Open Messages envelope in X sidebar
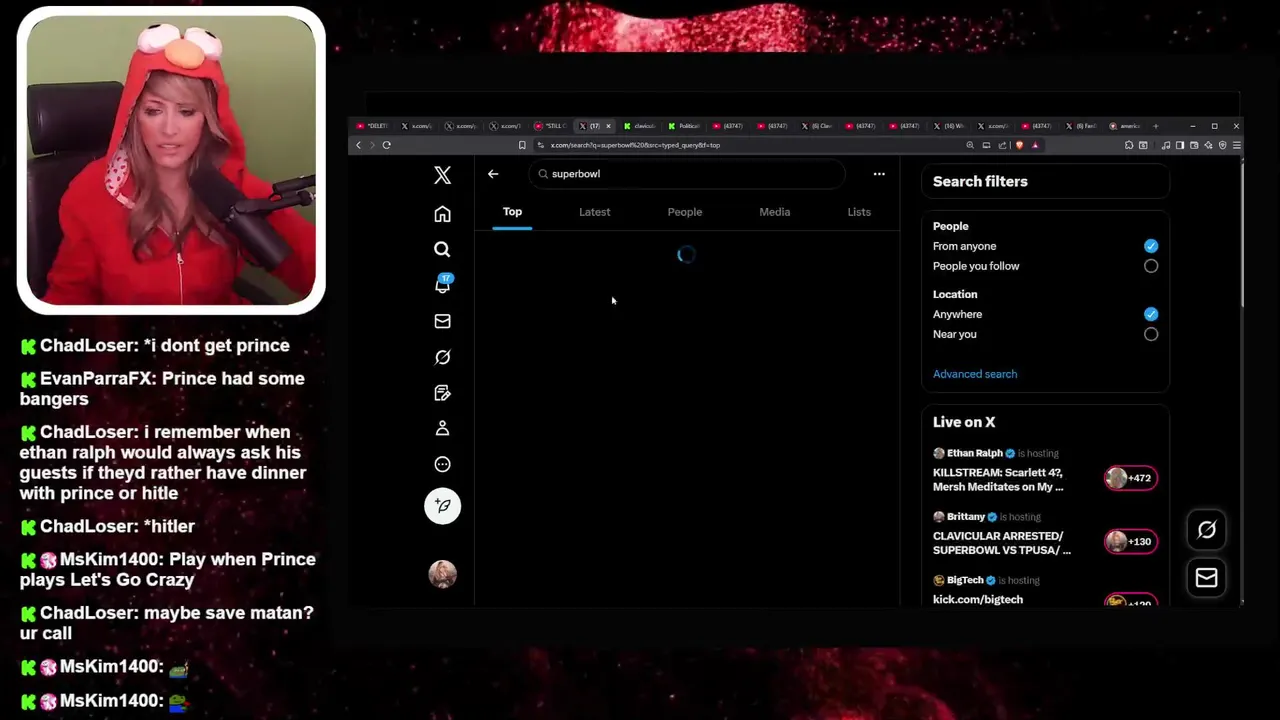 click(442, 321)
